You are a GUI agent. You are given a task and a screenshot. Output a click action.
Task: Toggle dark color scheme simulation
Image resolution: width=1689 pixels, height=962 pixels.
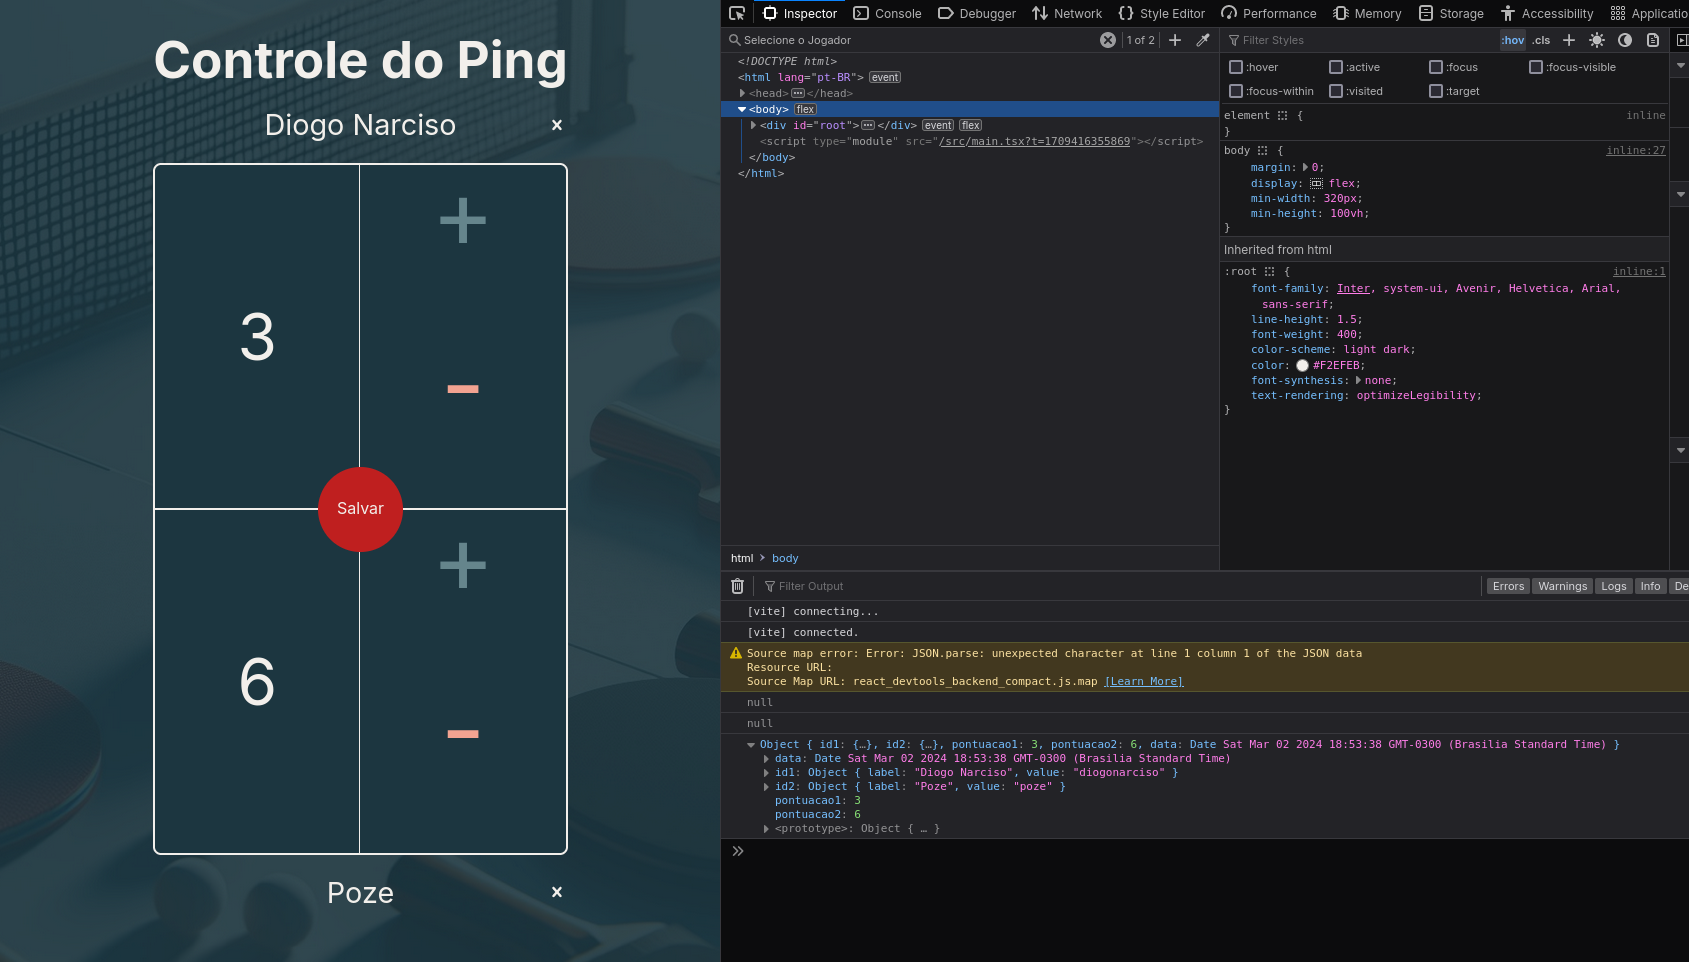1625,40
